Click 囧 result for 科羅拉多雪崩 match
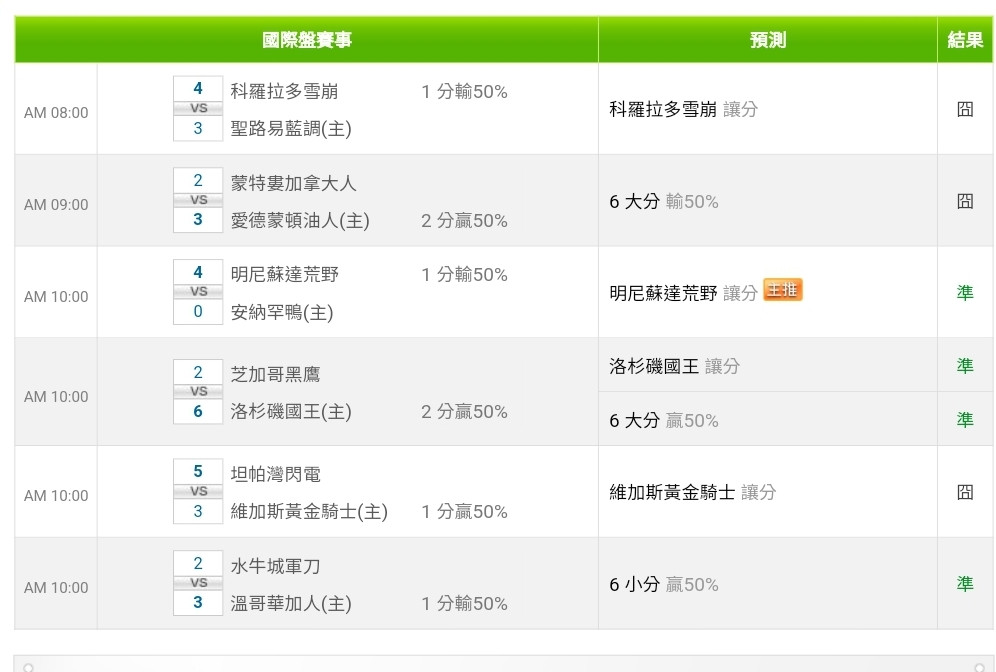Screen dimensions: 996x672 (x=965, y=109)
